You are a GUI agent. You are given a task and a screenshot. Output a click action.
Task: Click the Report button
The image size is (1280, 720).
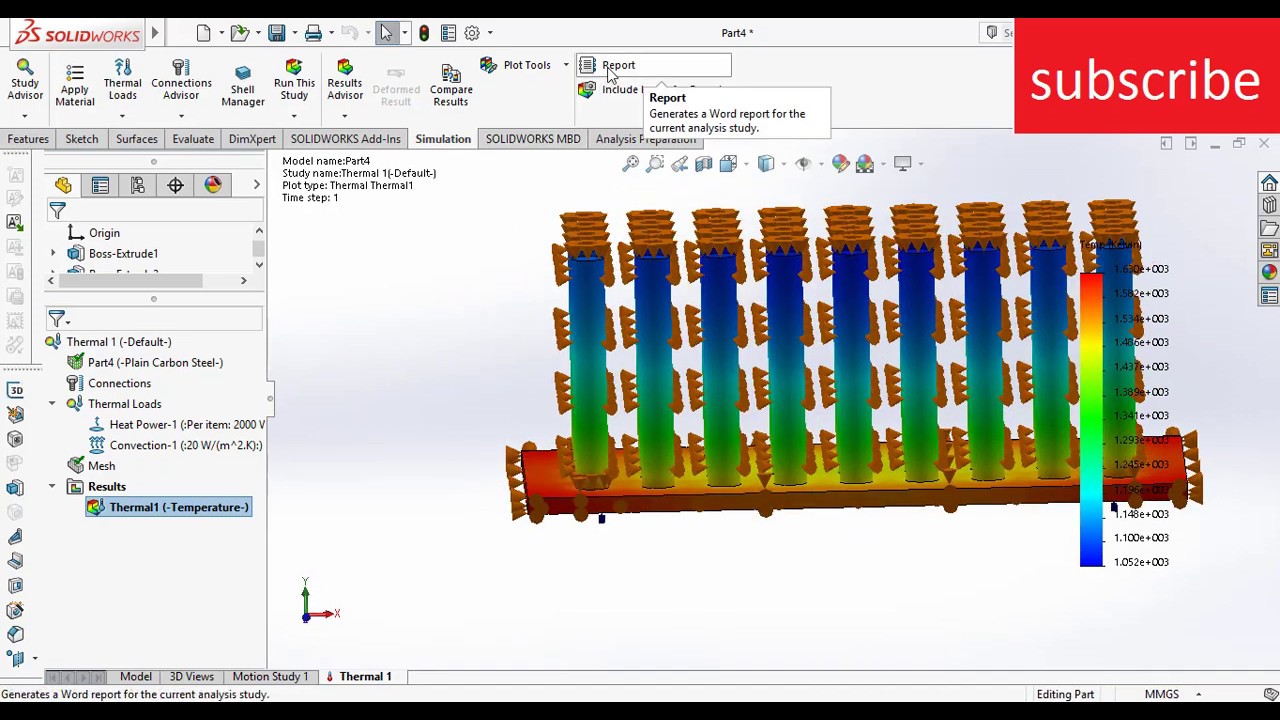(x=654, y=65)
